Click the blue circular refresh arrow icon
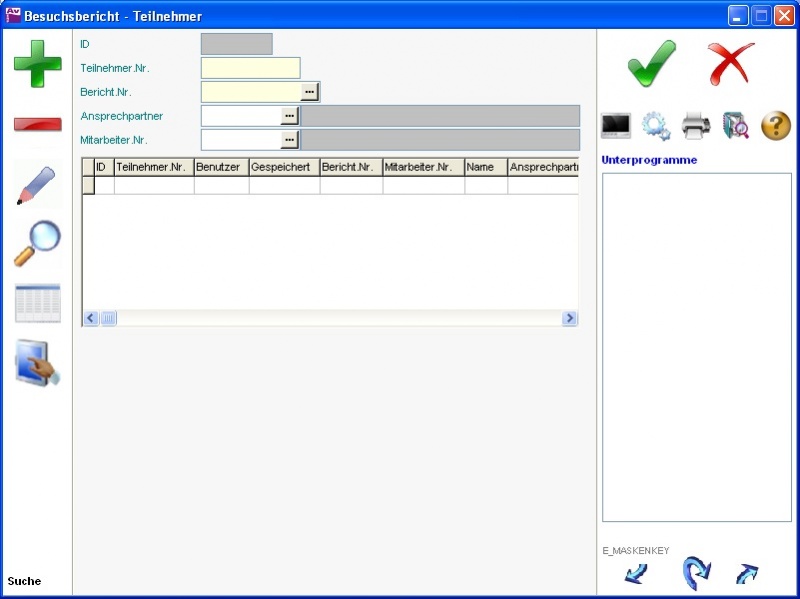800x599 pixels. pos(695,574)
